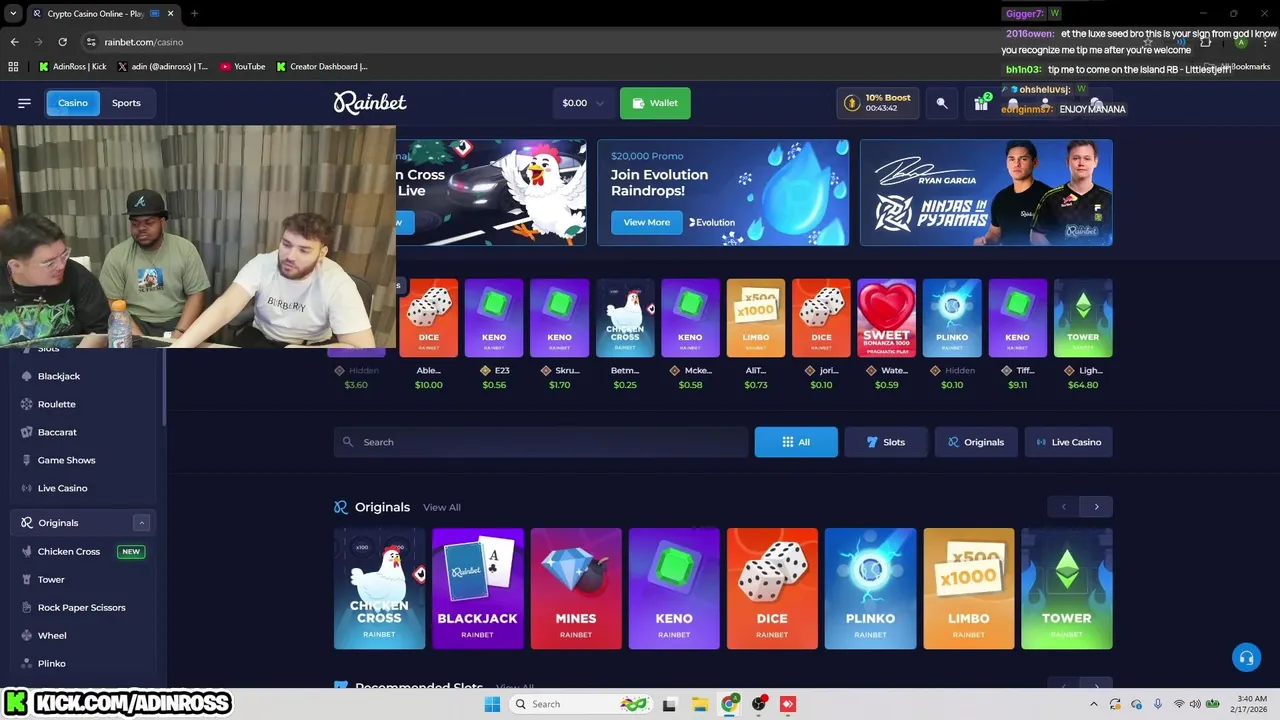The image size is (1280, 720).
Task: Click the rainbet.com address bar
Action: (143, 42)
